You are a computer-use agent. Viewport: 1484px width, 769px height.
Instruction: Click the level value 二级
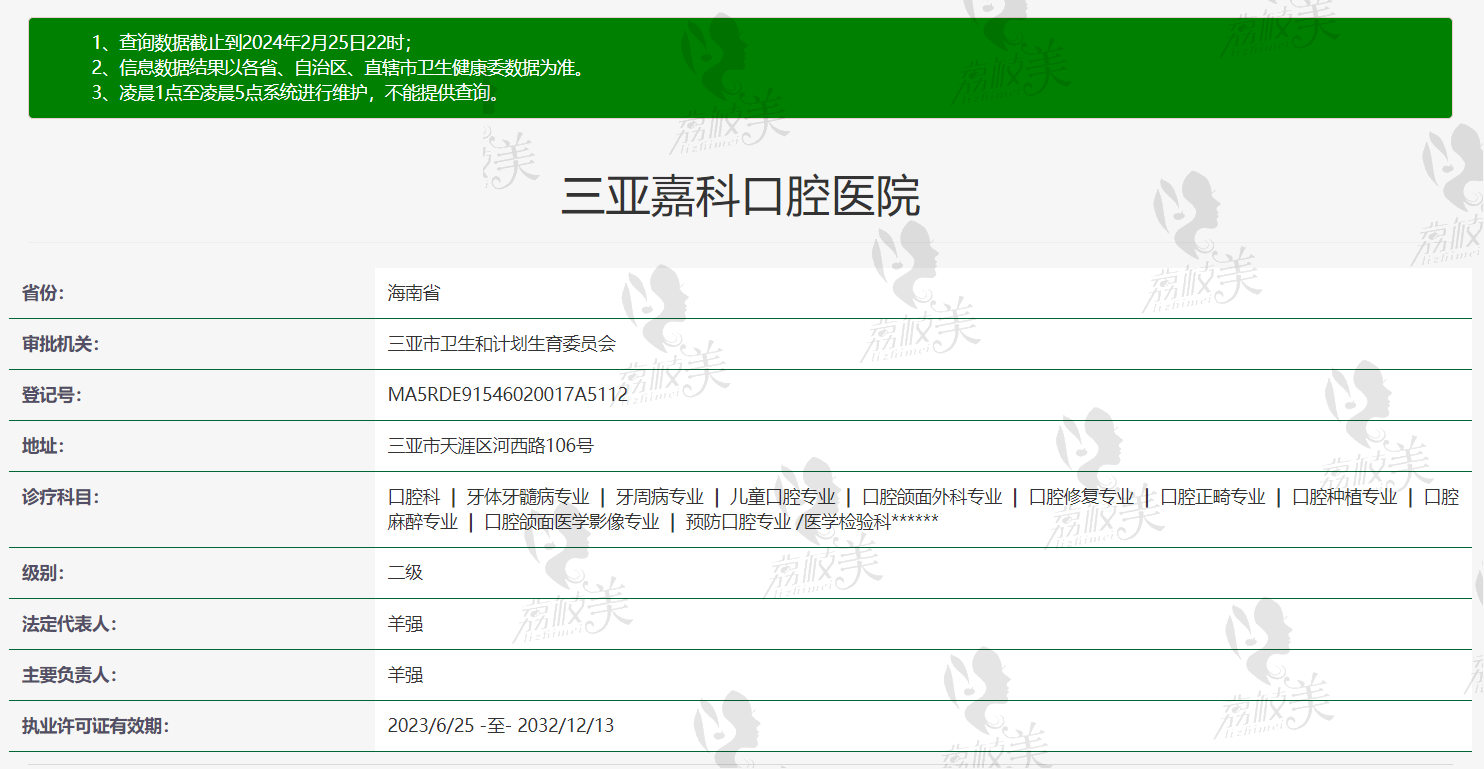[405, 573]
